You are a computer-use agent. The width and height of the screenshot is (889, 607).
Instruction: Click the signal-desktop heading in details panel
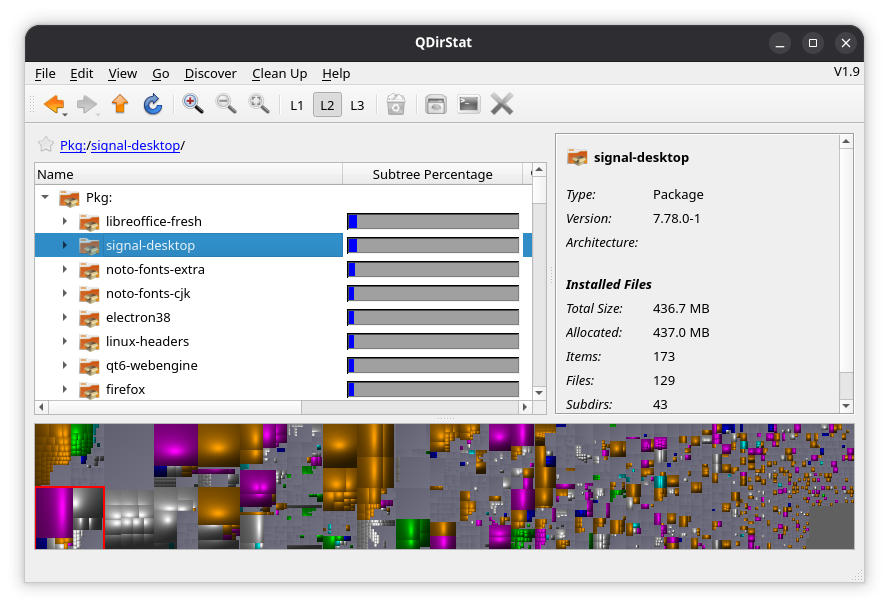click(x=641, y=158)
